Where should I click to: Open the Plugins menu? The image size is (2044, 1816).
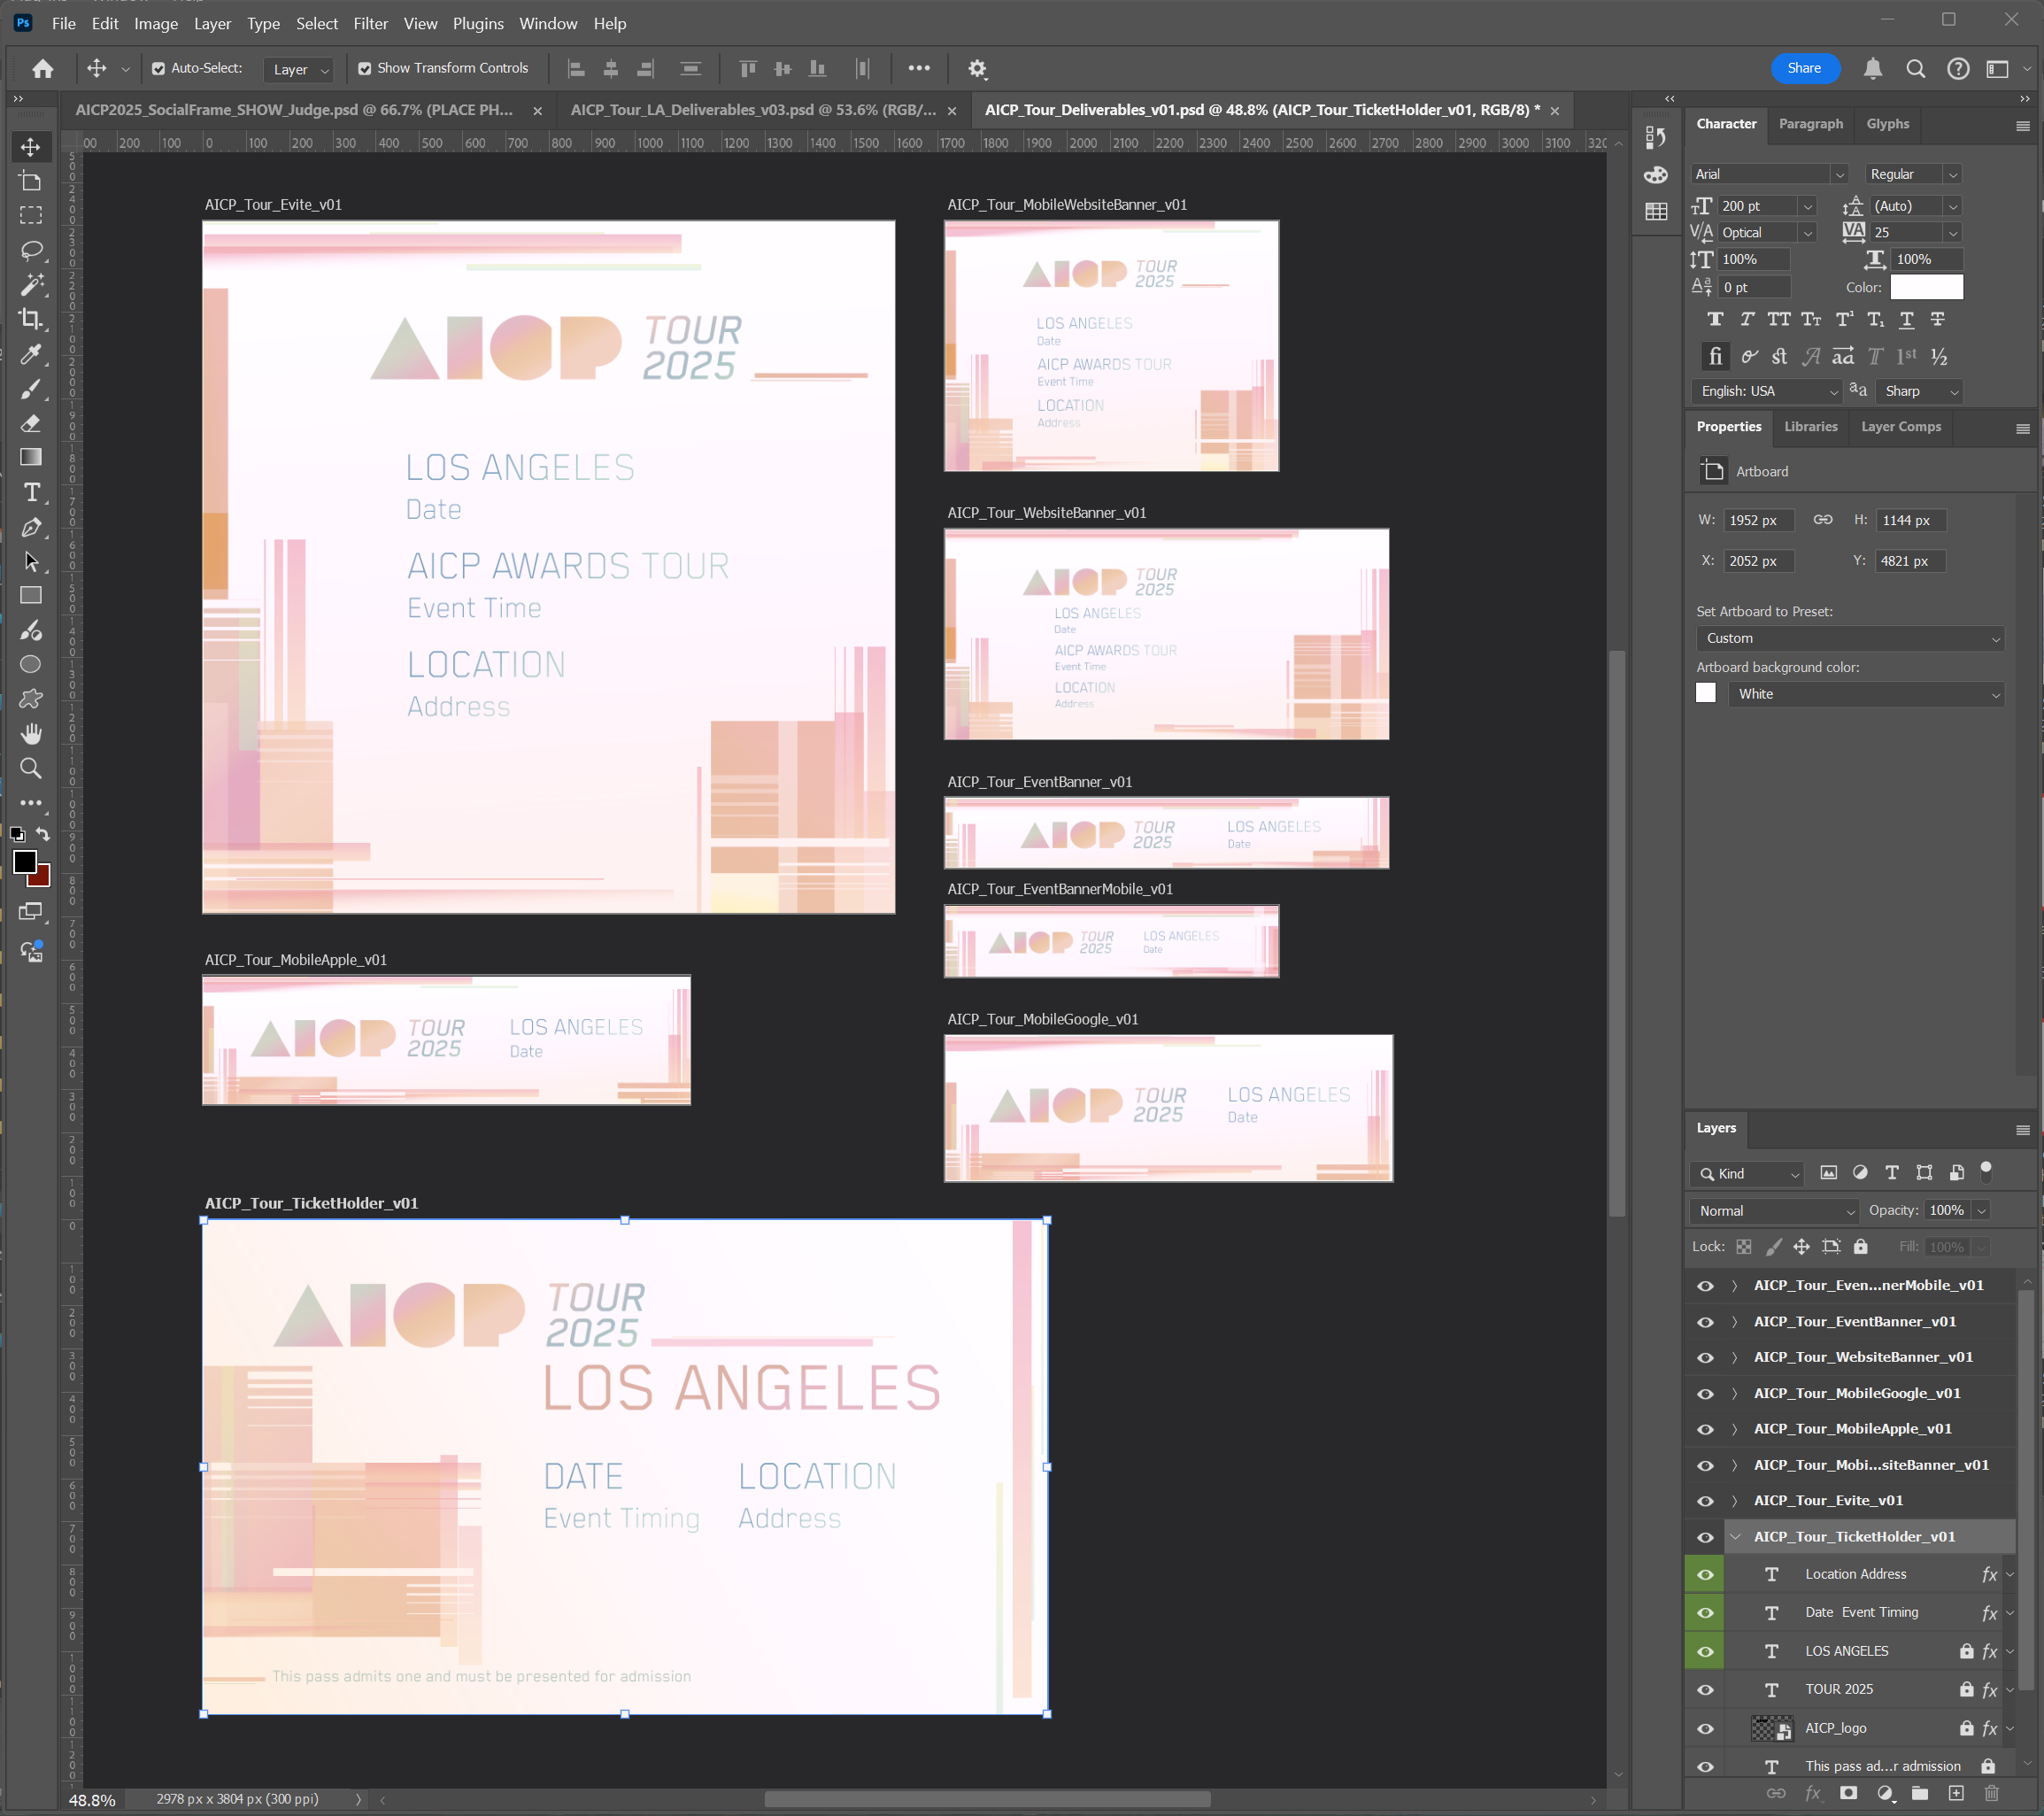click(478, 23)
